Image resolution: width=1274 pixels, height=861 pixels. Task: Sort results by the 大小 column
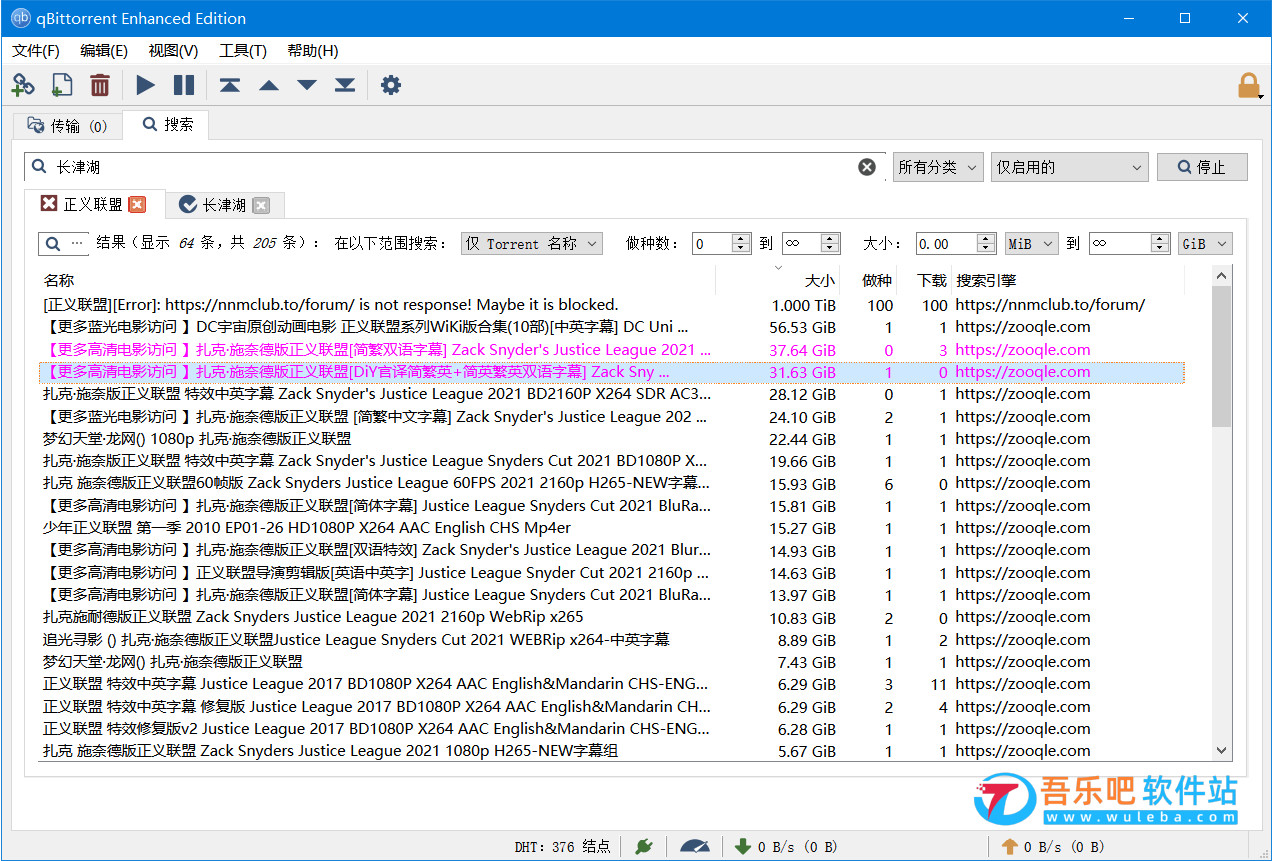(778, 281)
